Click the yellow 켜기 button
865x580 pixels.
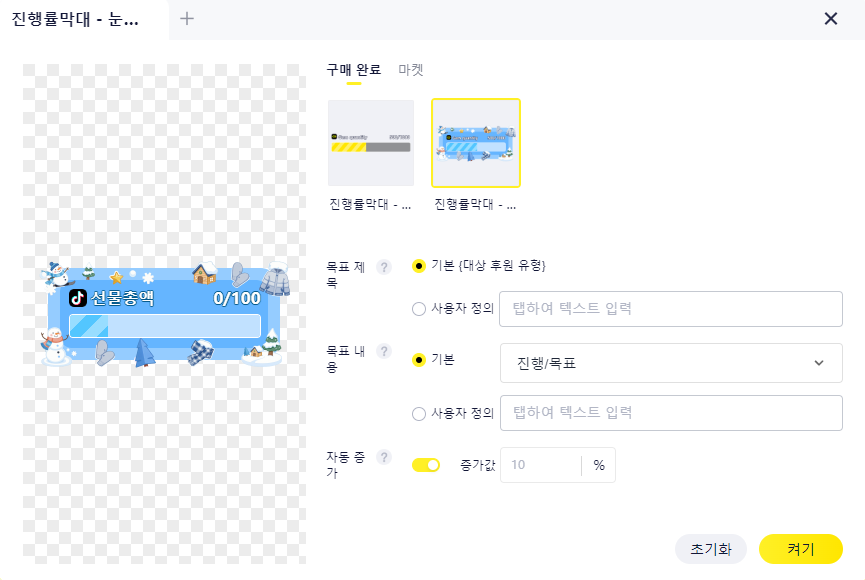[x=800, y=549]
